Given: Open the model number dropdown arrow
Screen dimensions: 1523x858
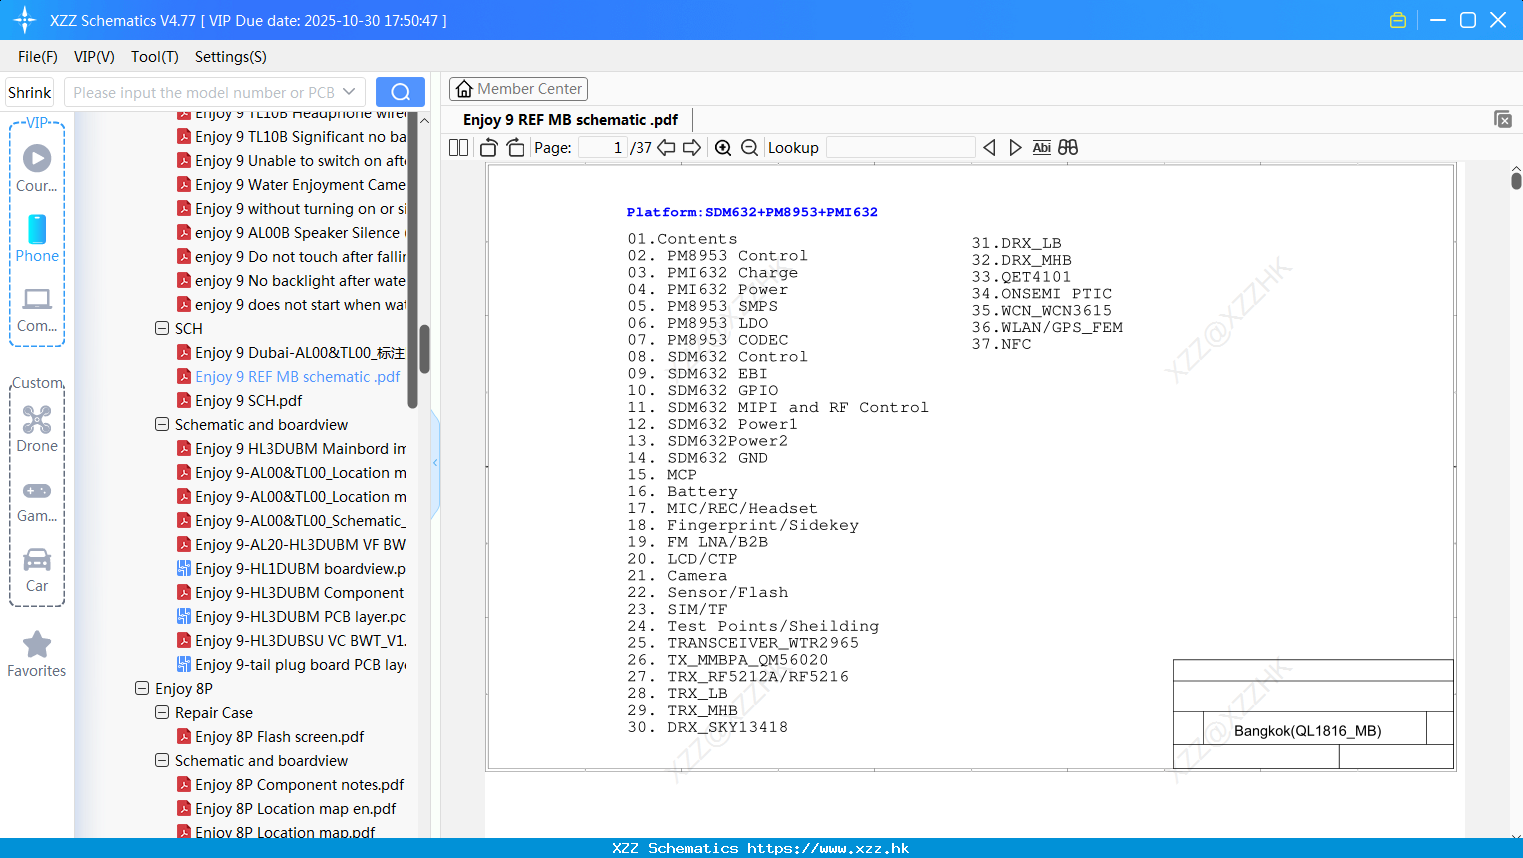Looking at the screenshot, I should click(349, 92).
